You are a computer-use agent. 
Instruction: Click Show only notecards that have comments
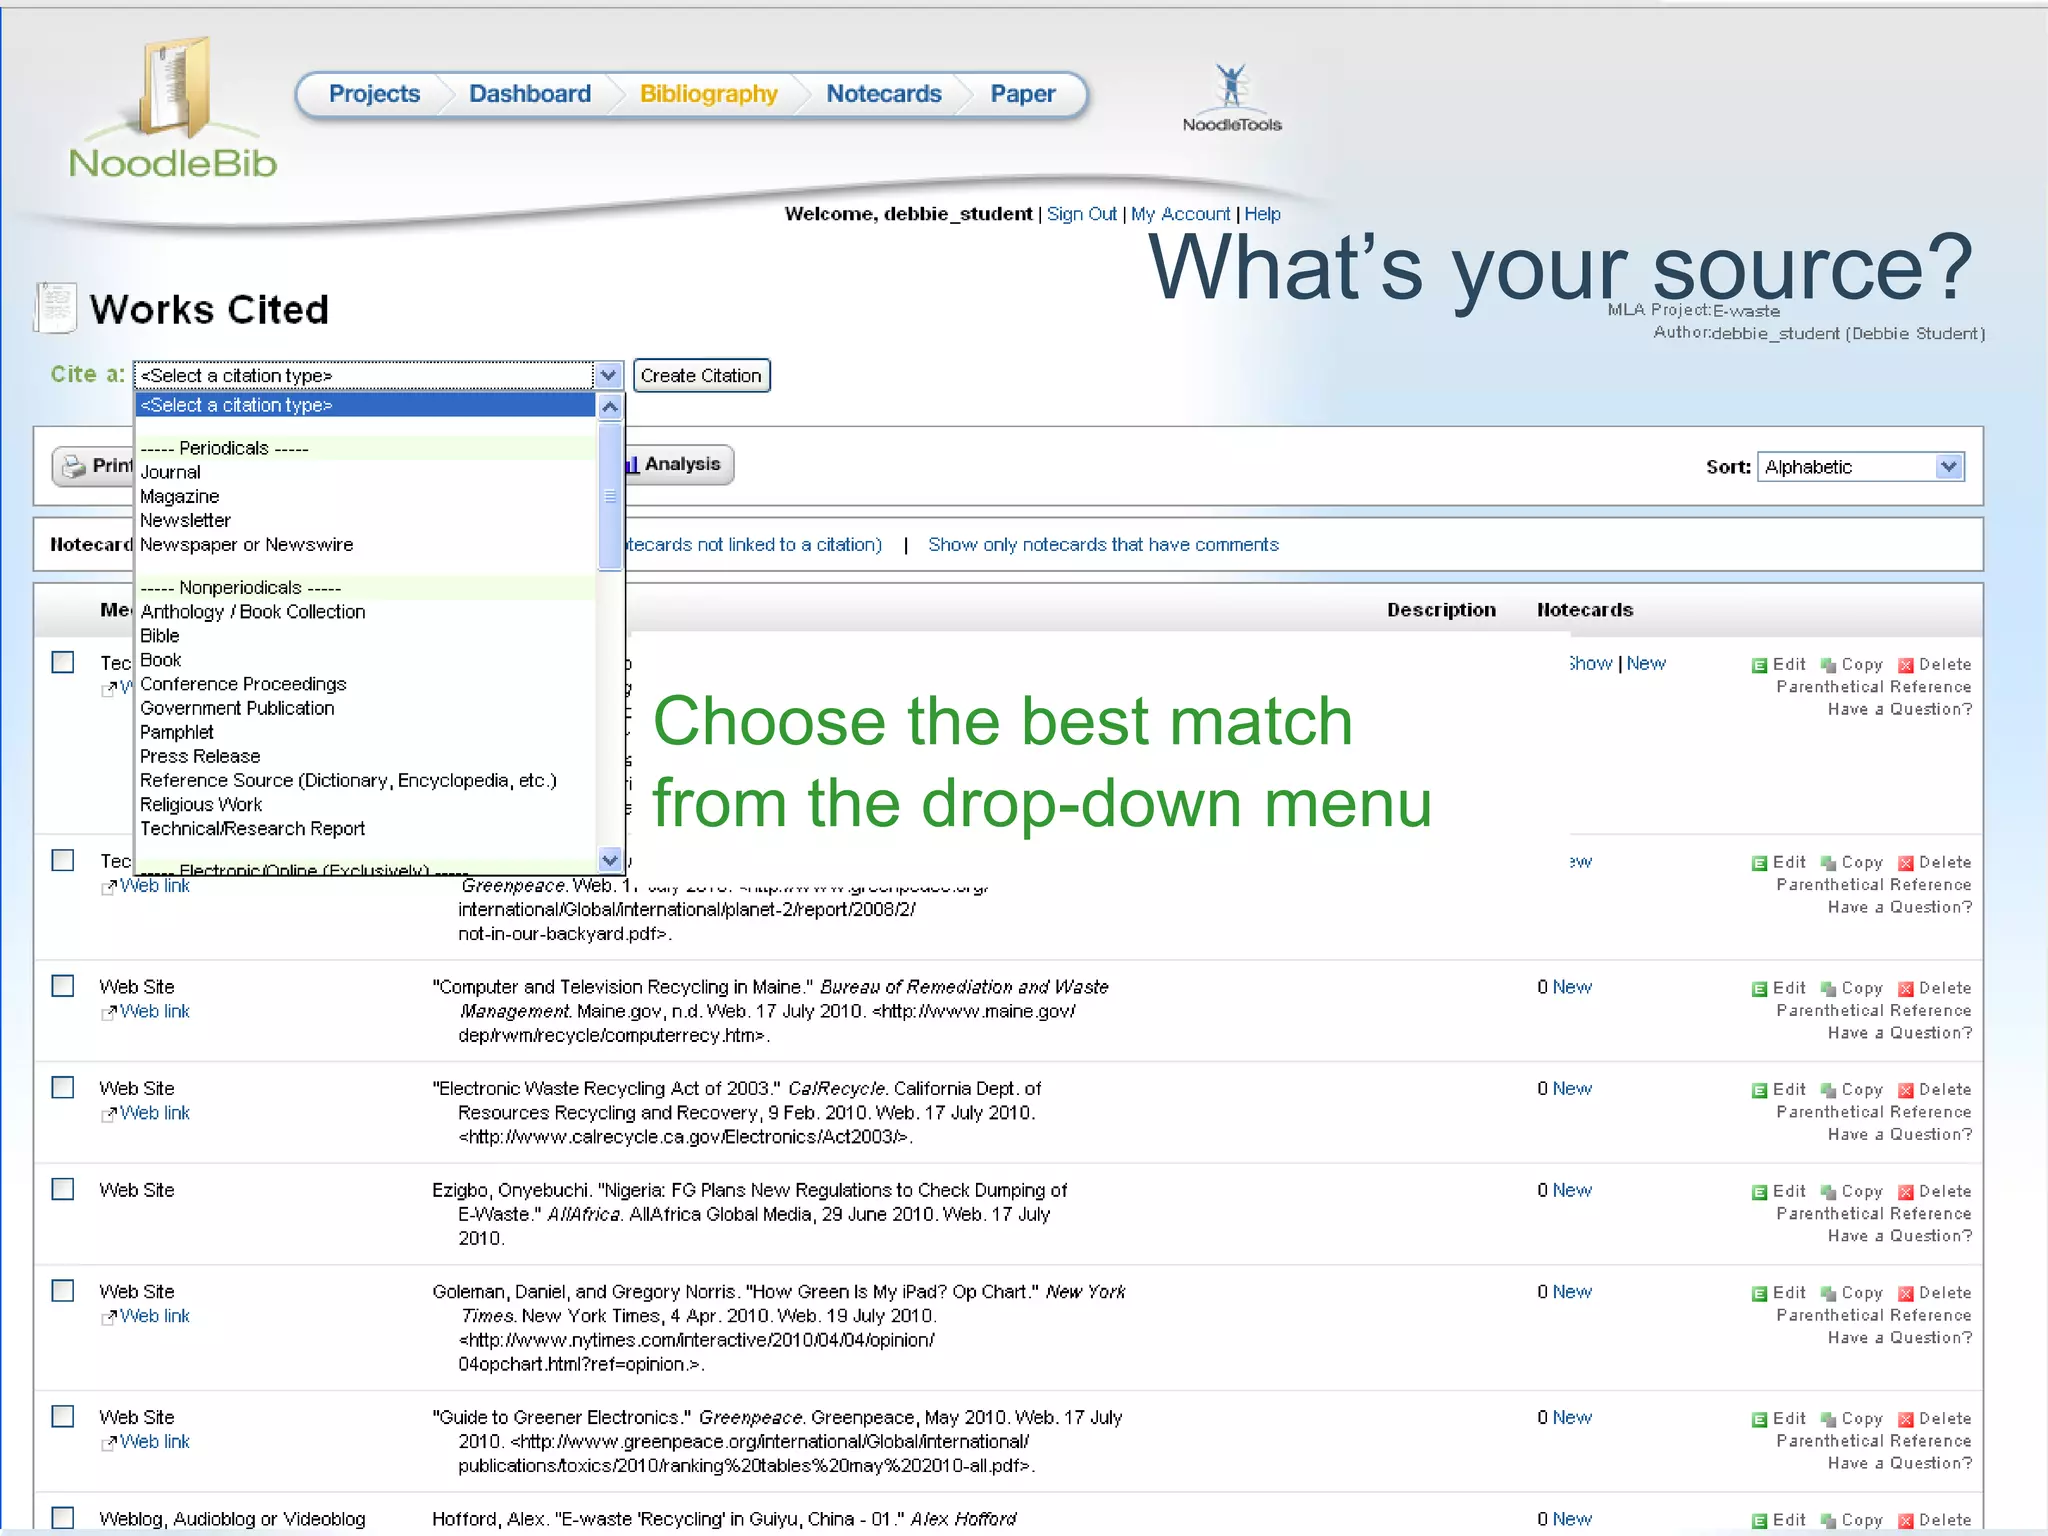click(x=1103, y=545)
